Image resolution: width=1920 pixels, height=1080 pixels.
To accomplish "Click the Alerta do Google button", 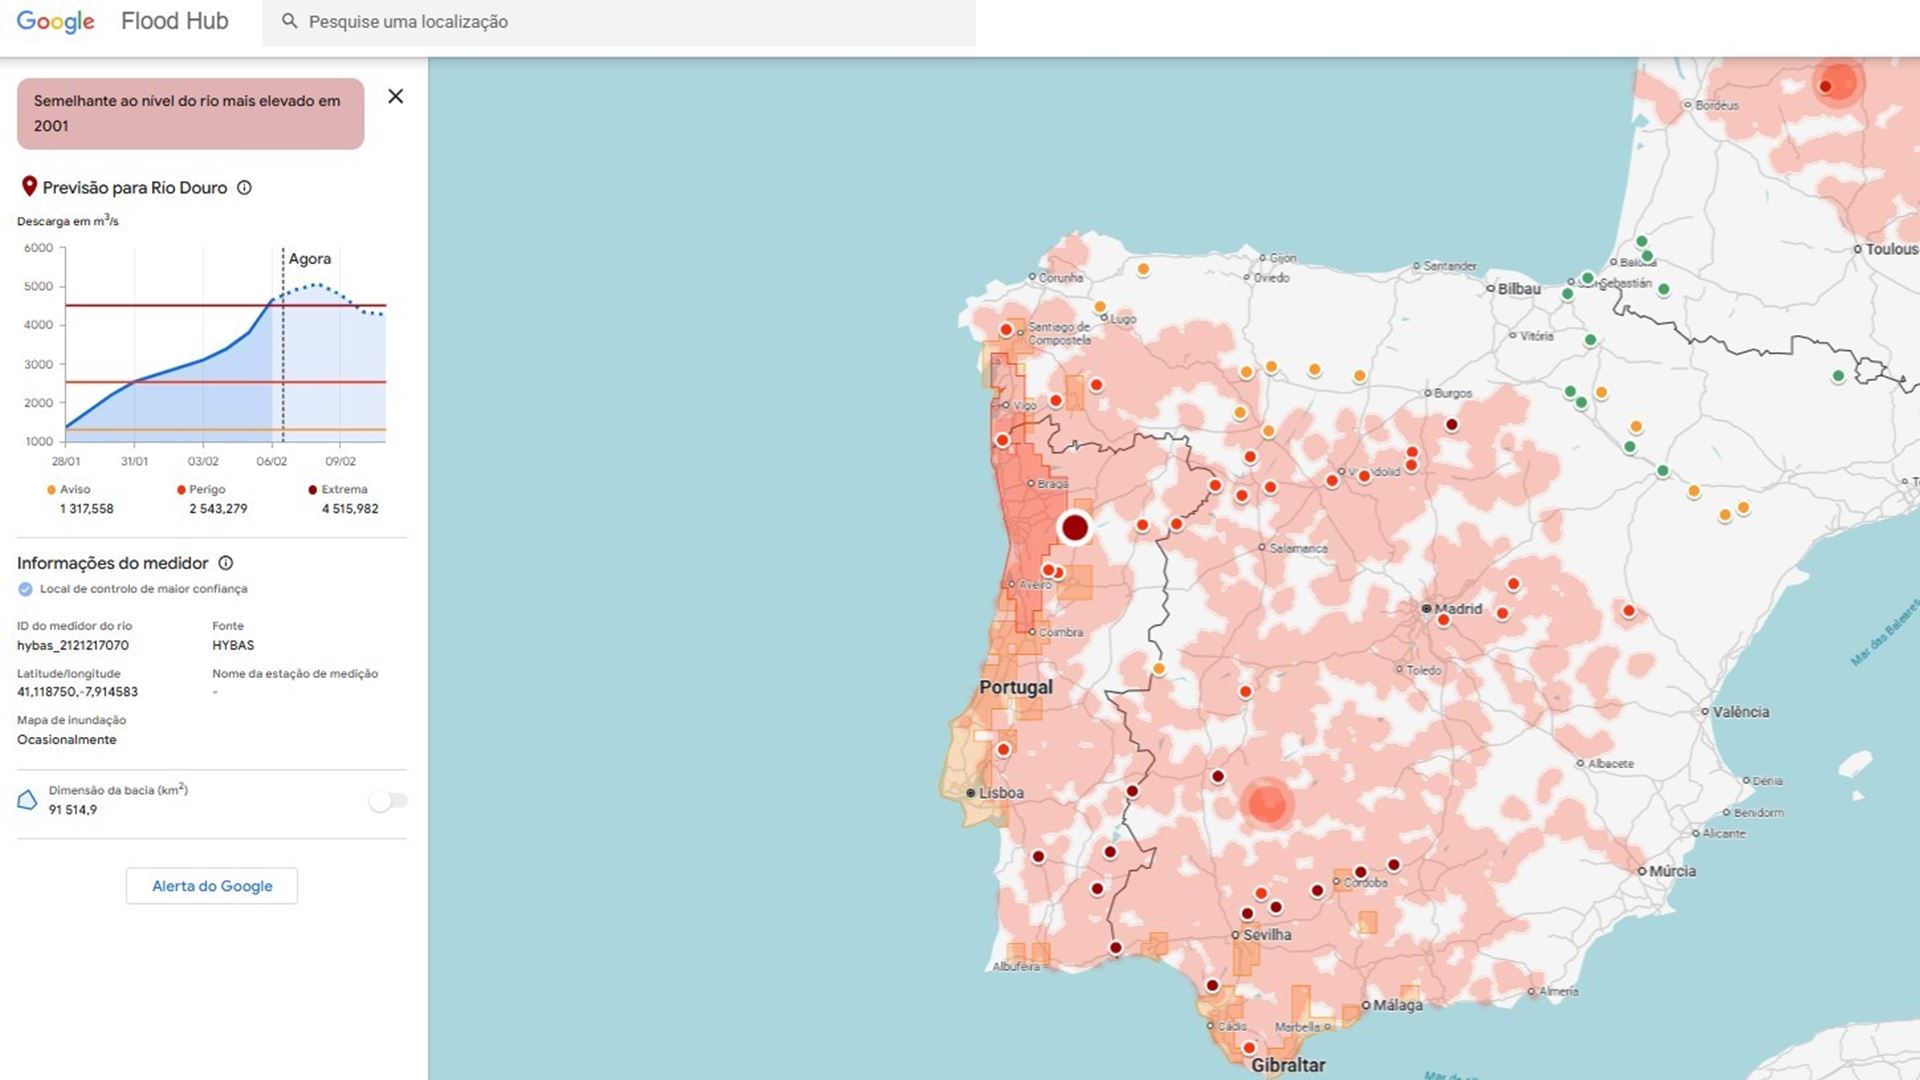I will pyautogui.click(x=212, y=886).
